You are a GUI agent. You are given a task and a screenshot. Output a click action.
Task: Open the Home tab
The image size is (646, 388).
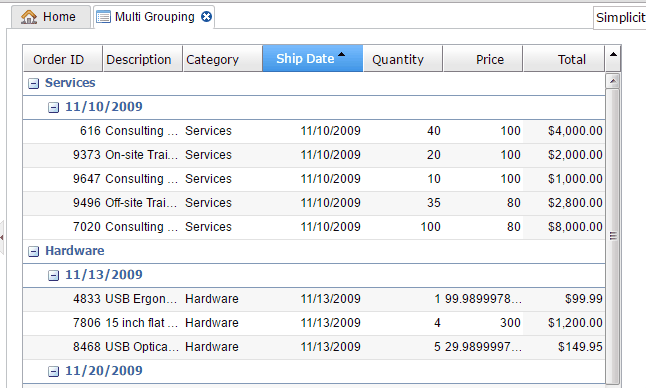[51, 17]
